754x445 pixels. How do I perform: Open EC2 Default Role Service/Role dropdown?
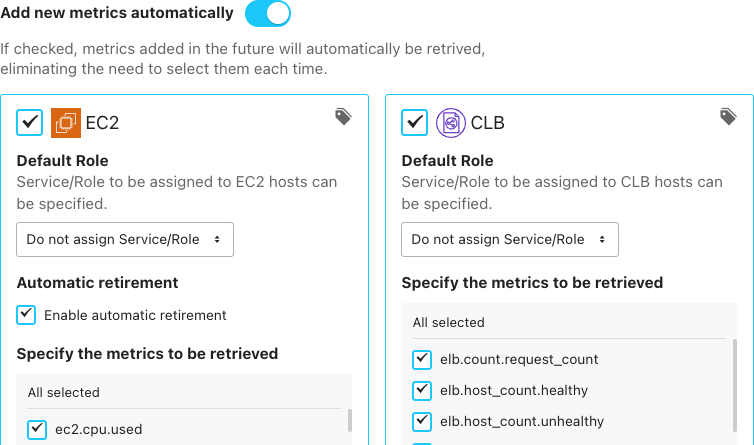pyautogui.click(x=125, y=239)
